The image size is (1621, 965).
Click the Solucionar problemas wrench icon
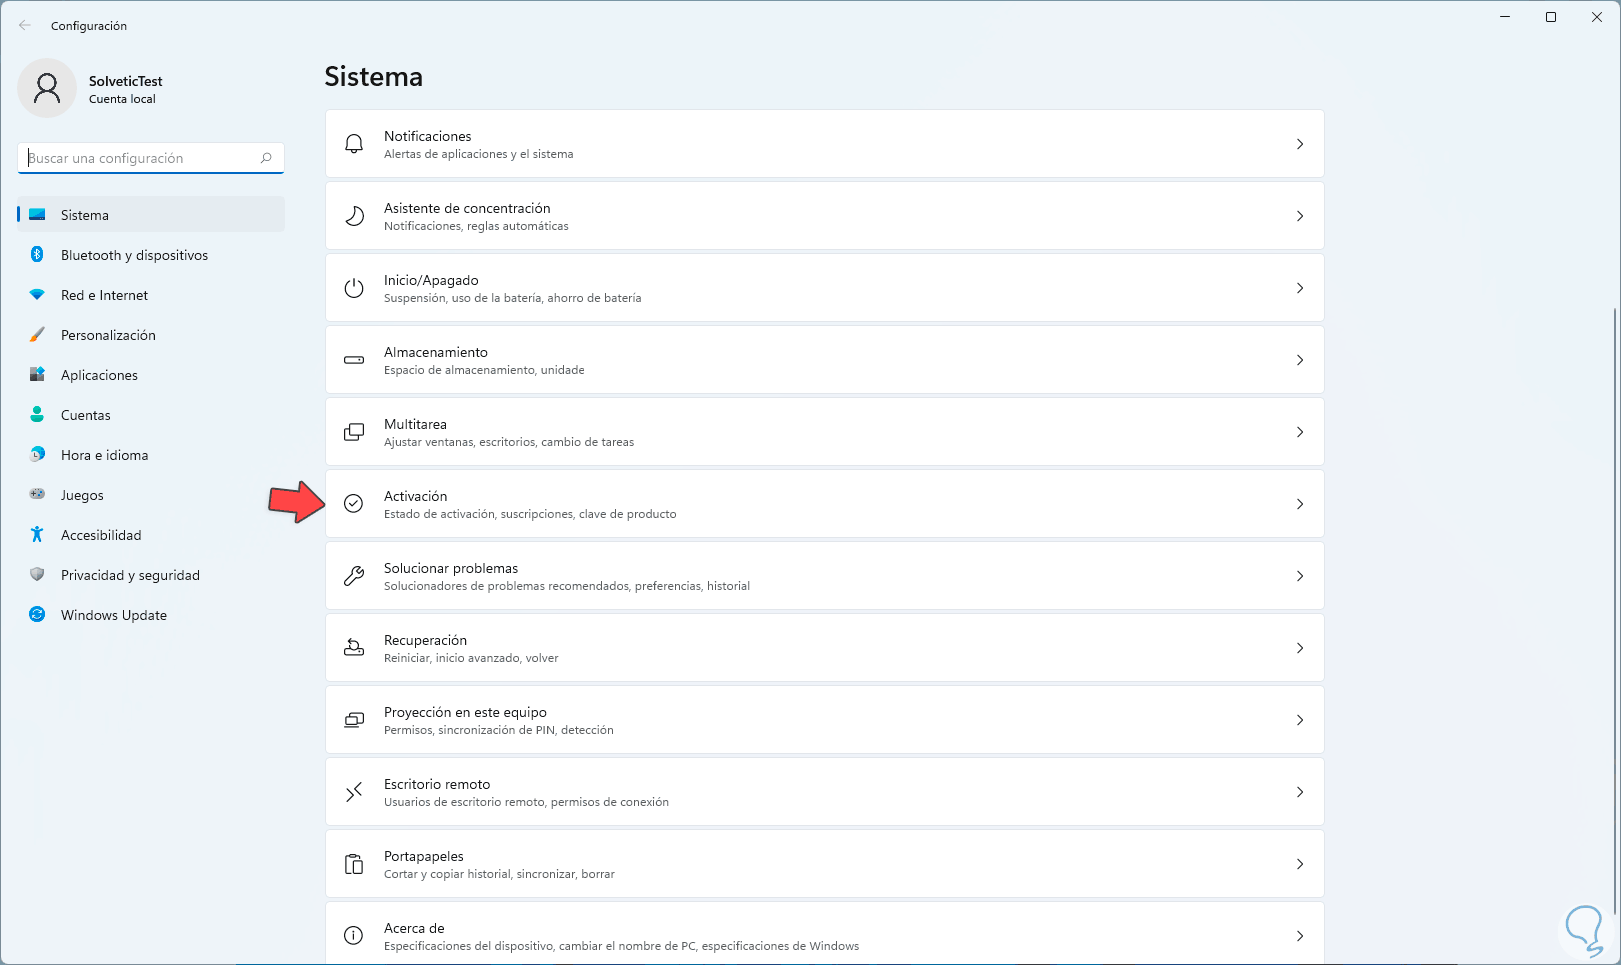click(354, 576)
